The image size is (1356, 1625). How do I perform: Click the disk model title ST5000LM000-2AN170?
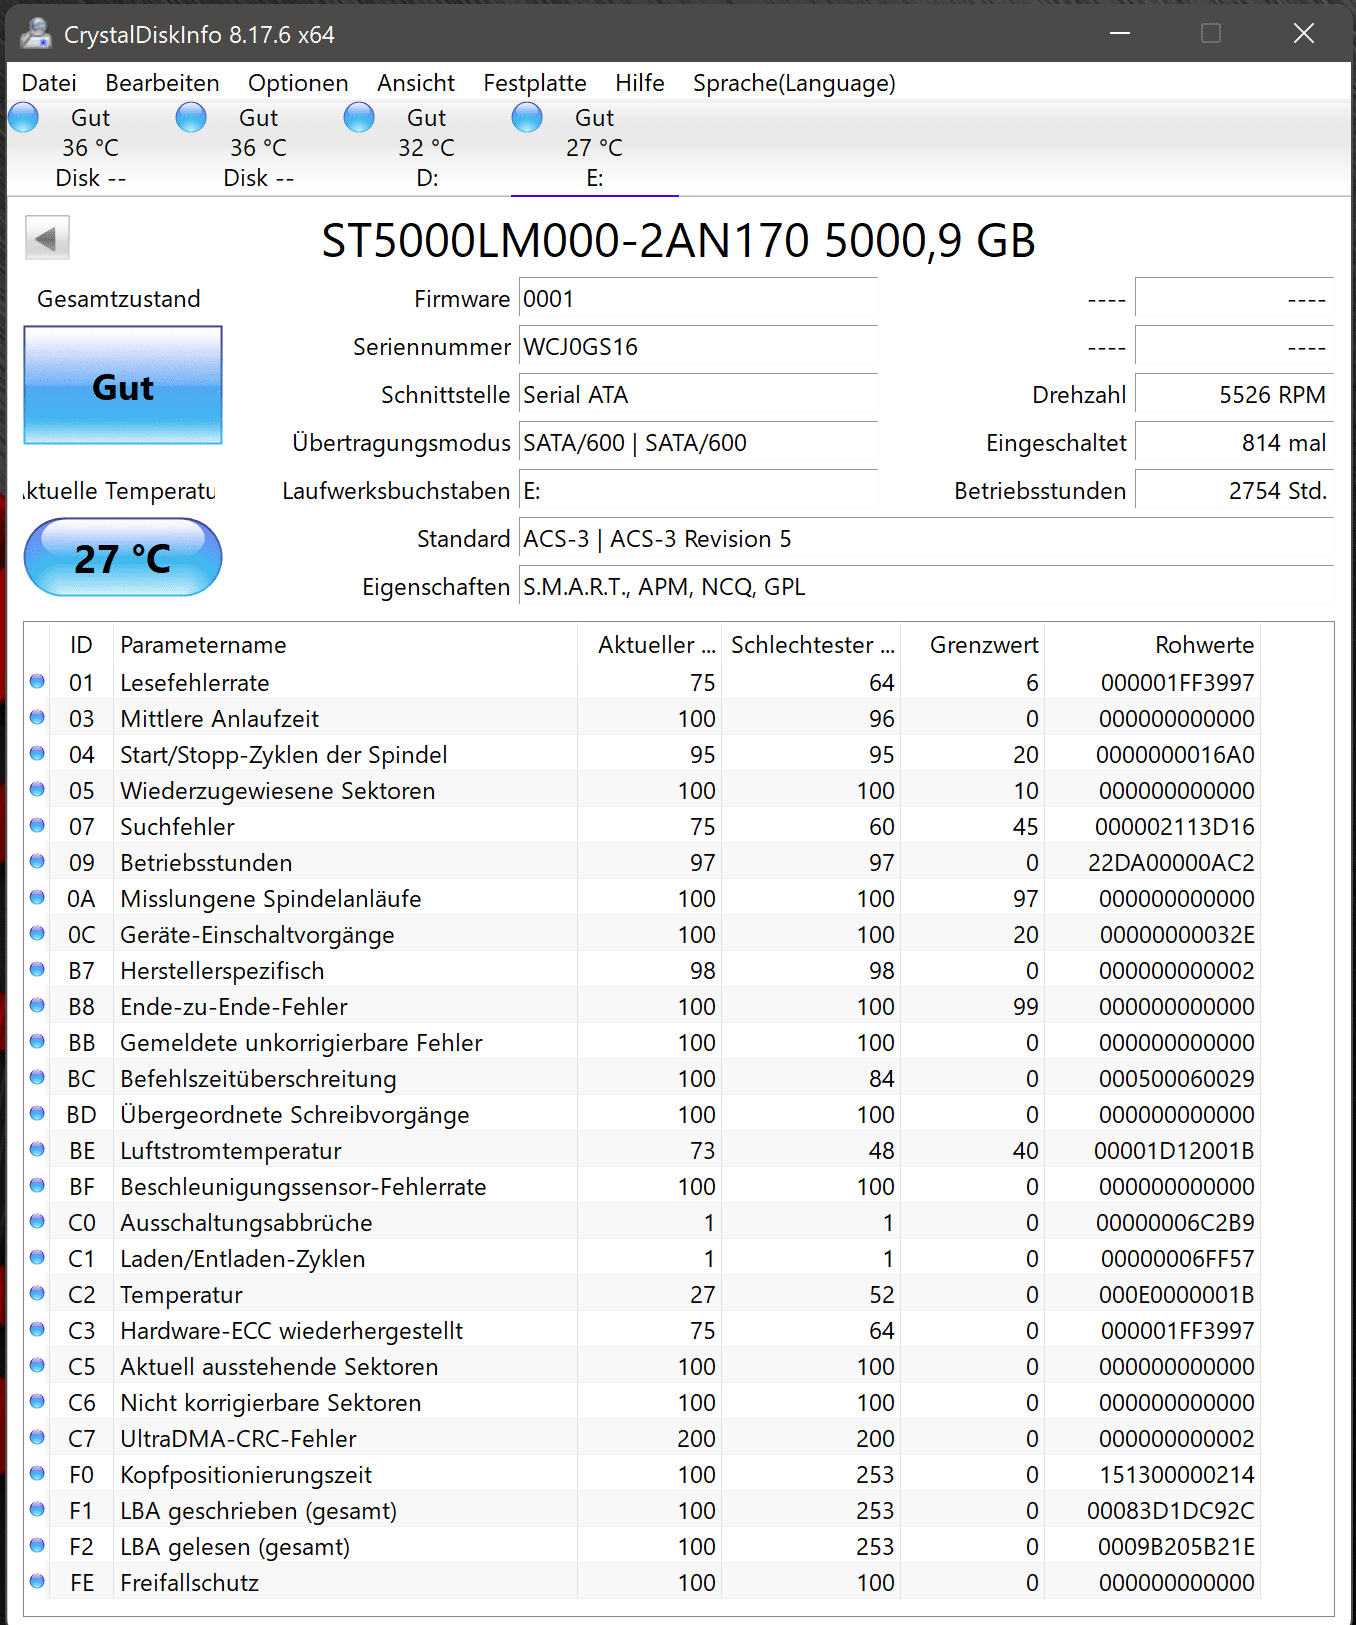coord(678,241)
